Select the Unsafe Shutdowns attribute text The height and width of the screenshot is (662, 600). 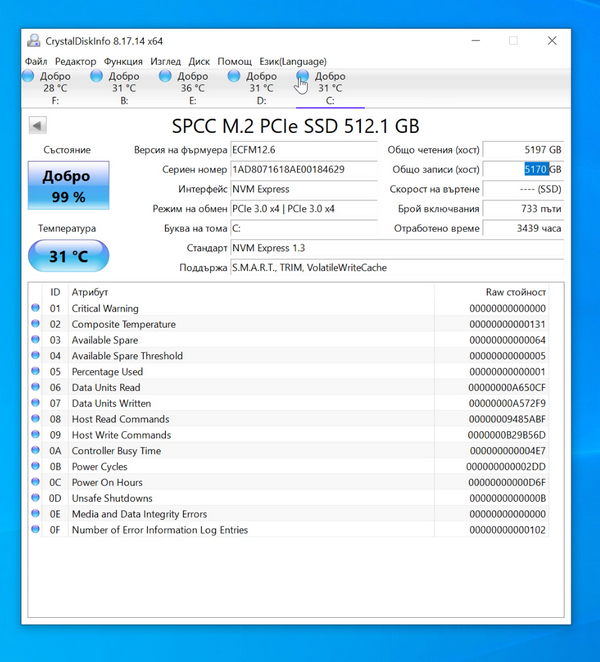(112, 498)
